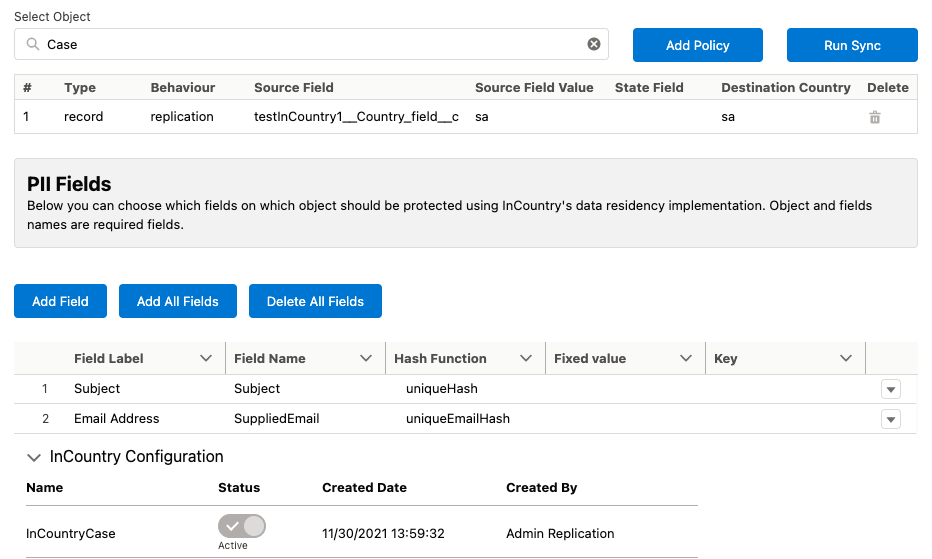Run Sync for the selected object
932x559 pixels.
tap(852, 45)
